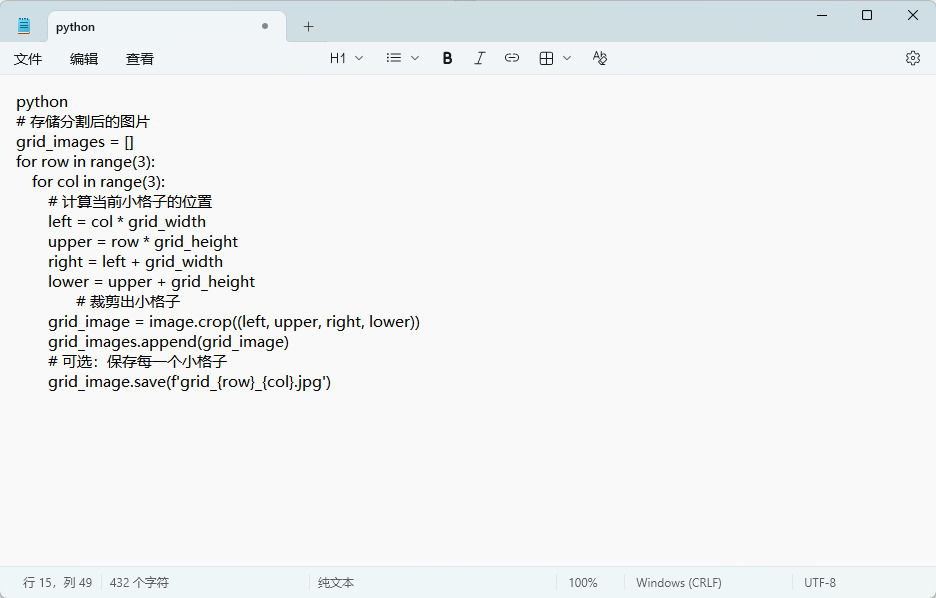The height and width of the screenshot is (598, 936).
Task: Click the line 'for row in range(3):'
Action: pyautogui.click(x=85, y=162)
